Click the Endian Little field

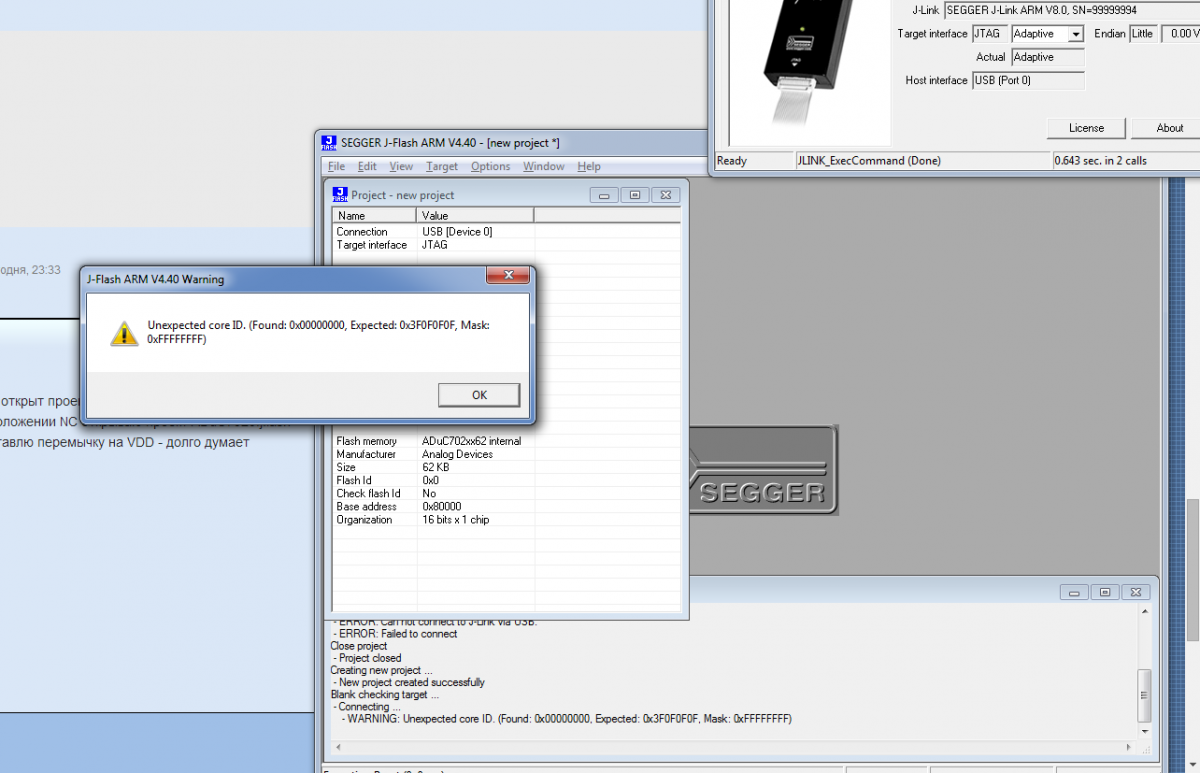pos(1143,34)
